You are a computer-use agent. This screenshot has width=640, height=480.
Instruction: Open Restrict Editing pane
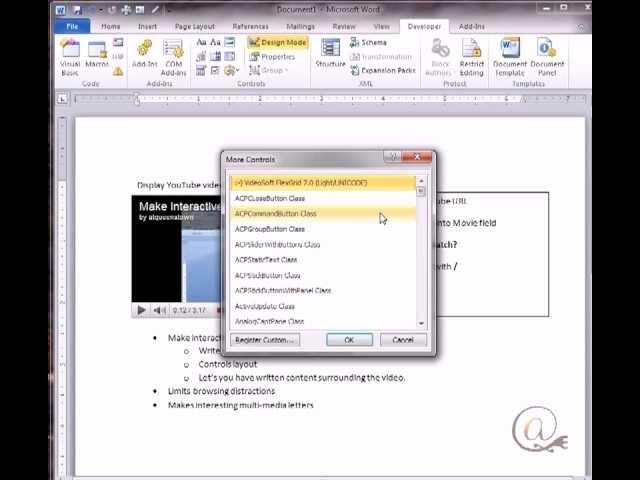tap(471, 58)
